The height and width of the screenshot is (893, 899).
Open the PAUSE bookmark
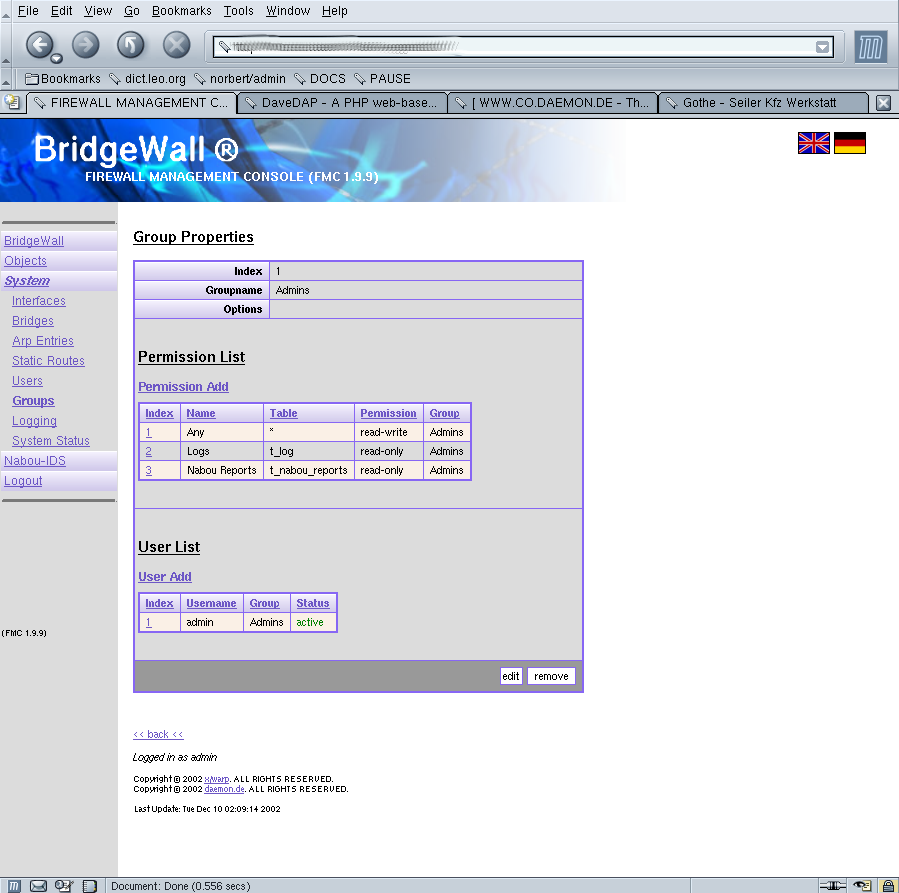[382, 79]
